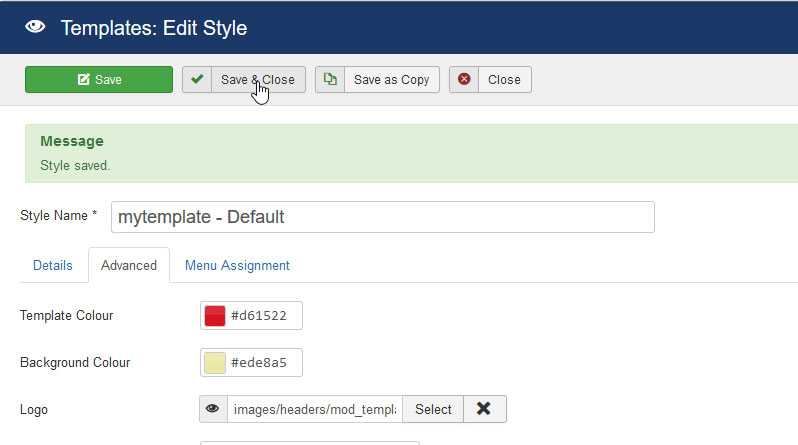Focus the Style Name text field
Viewport: 798px width, 445px height.
(x=383, y=217)
